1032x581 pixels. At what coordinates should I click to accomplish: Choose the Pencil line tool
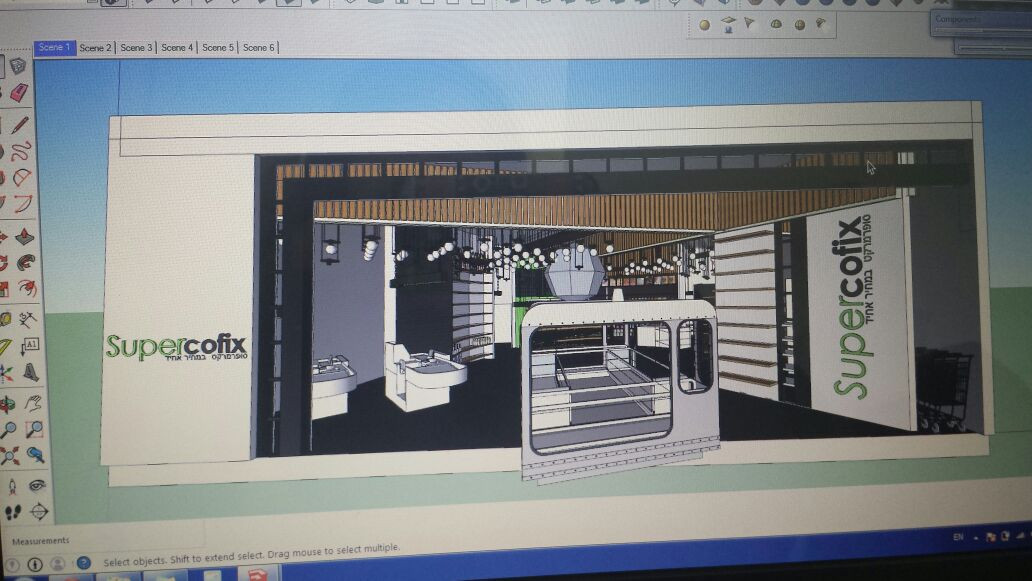pyautogui.click(x=20, y=124)
